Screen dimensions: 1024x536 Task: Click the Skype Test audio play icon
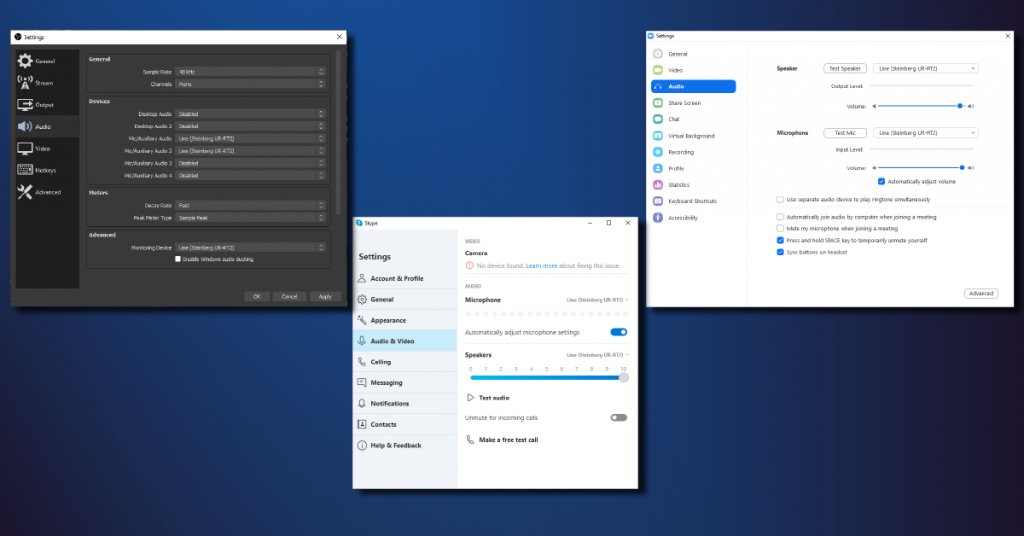[x=470, y=398]
